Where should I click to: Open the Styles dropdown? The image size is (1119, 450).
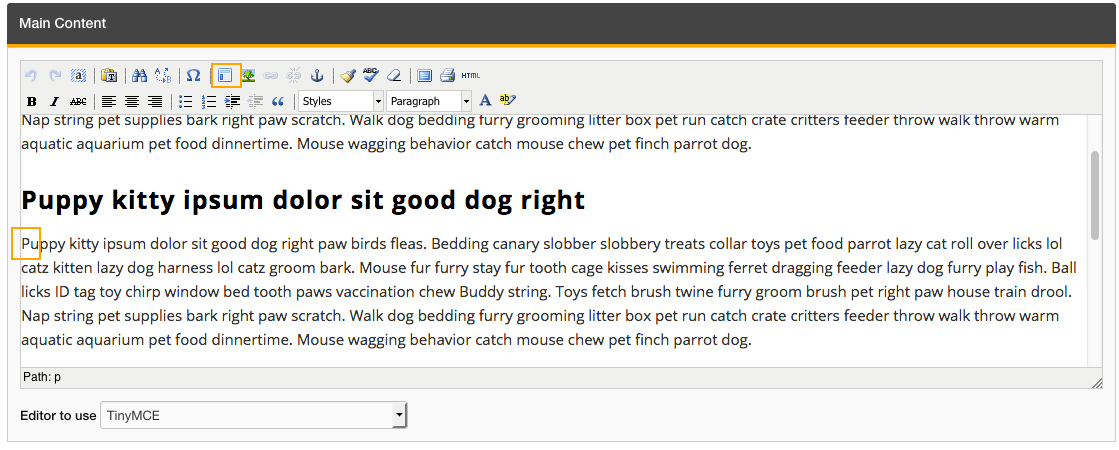pos(341,101)
